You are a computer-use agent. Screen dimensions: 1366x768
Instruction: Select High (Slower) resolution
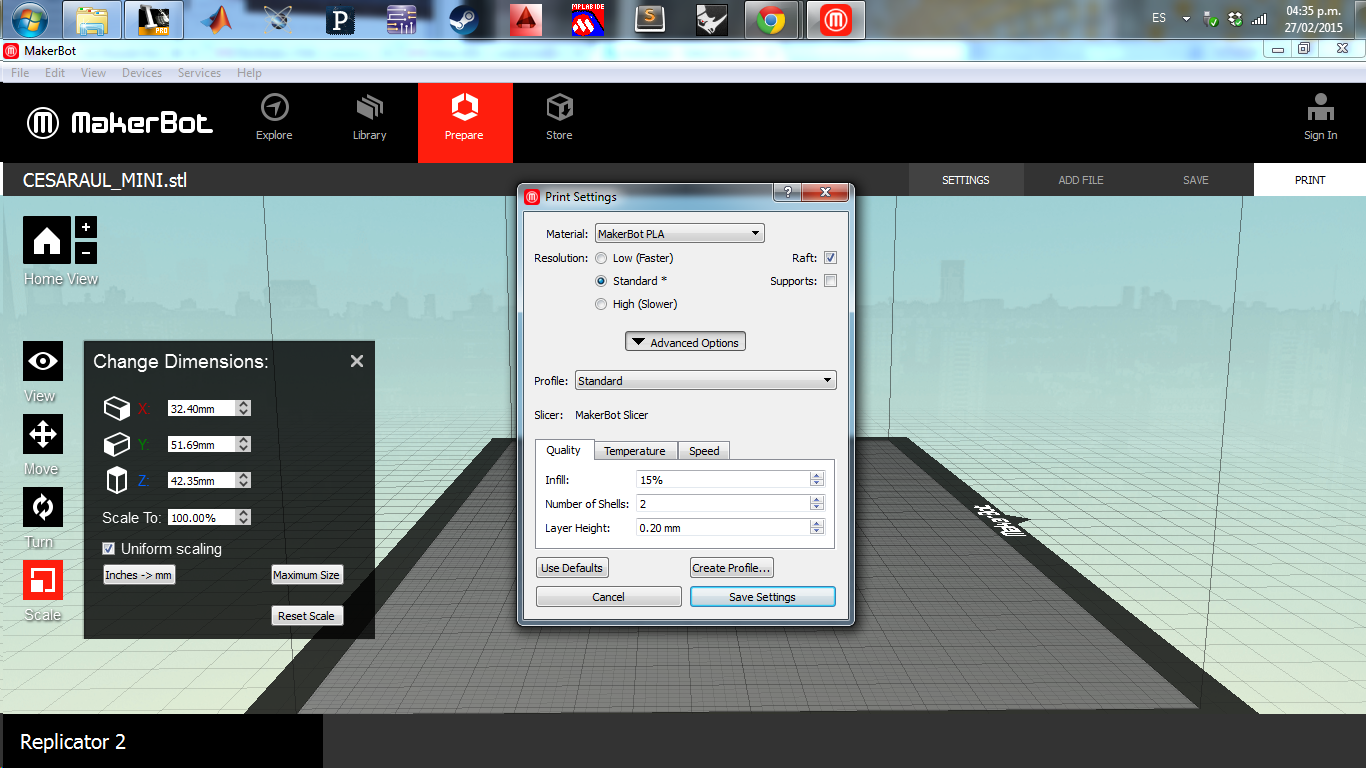pos(601,304)
